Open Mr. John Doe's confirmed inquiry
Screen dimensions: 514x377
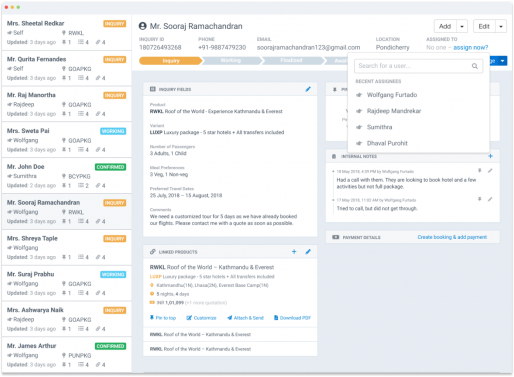coord(67,176)
